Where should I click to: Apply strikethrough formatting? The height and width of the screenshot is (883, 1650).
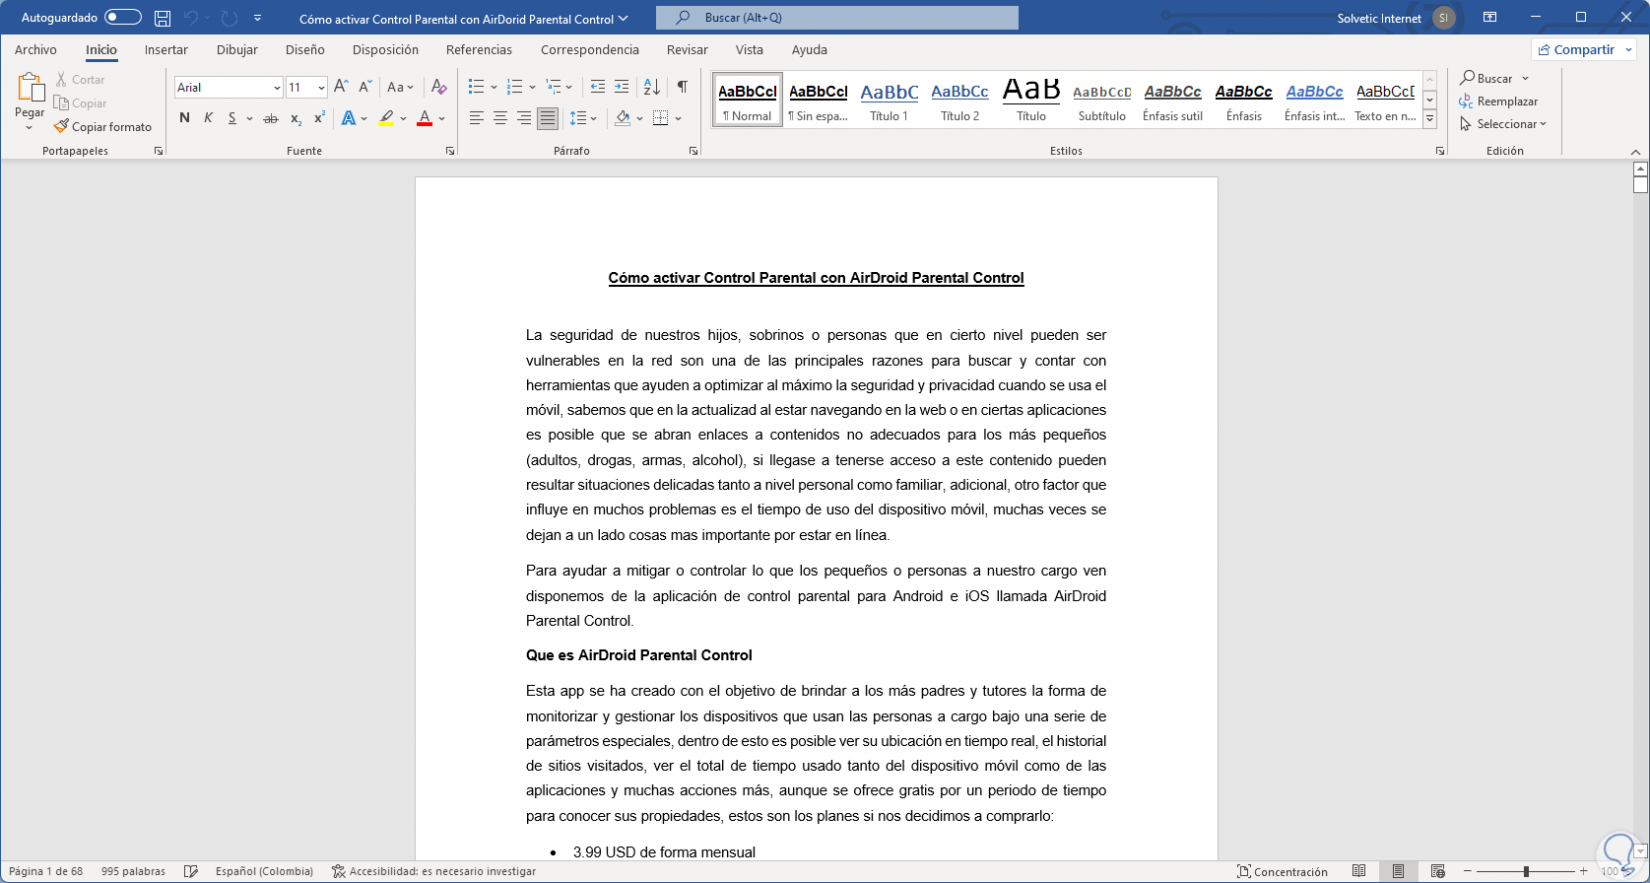(270, 118)
